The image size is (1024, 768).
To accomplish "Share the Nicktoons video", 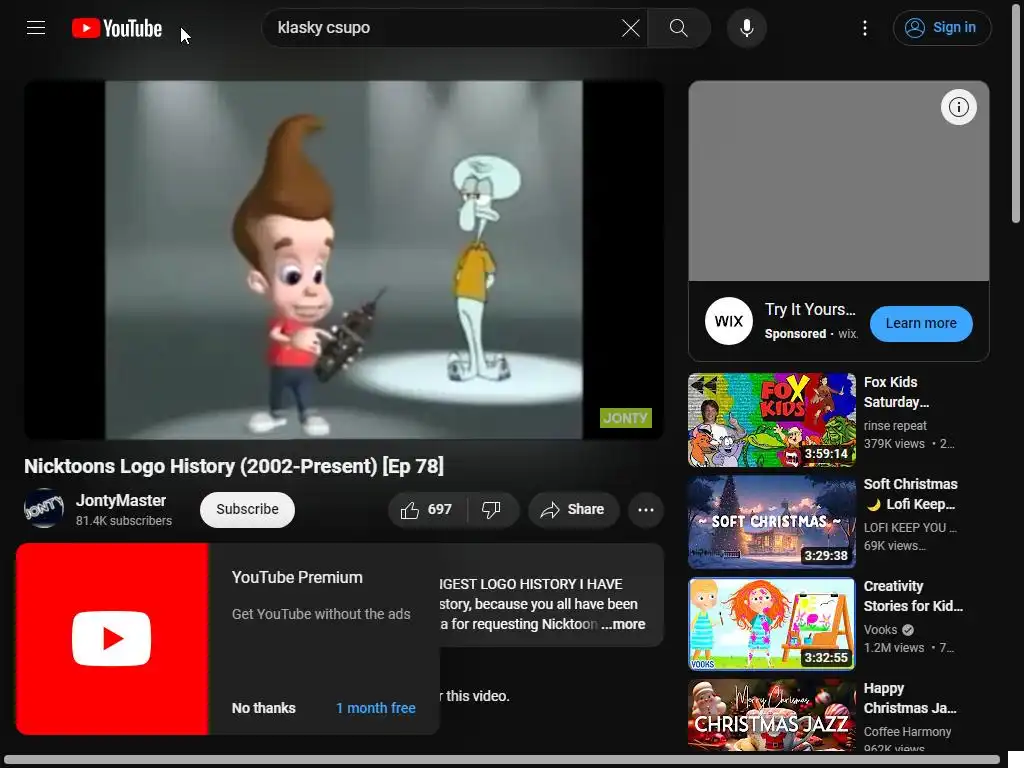I will coord(573,509).
